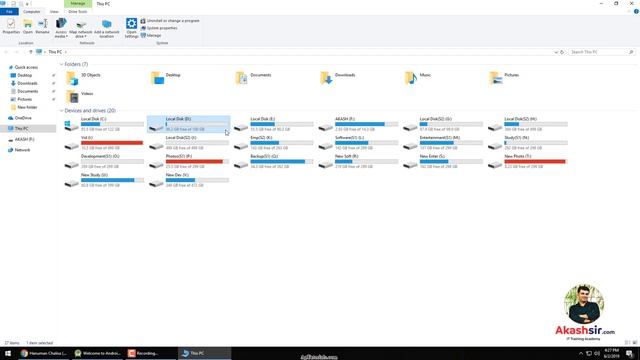Select the Manage contextual tab header

click(78, 4)
